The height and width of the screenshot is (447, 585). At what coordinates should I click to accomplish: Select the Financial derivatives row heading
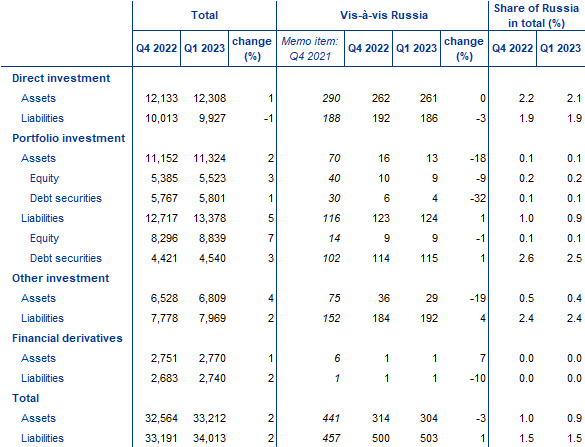[x=67, y=338]
